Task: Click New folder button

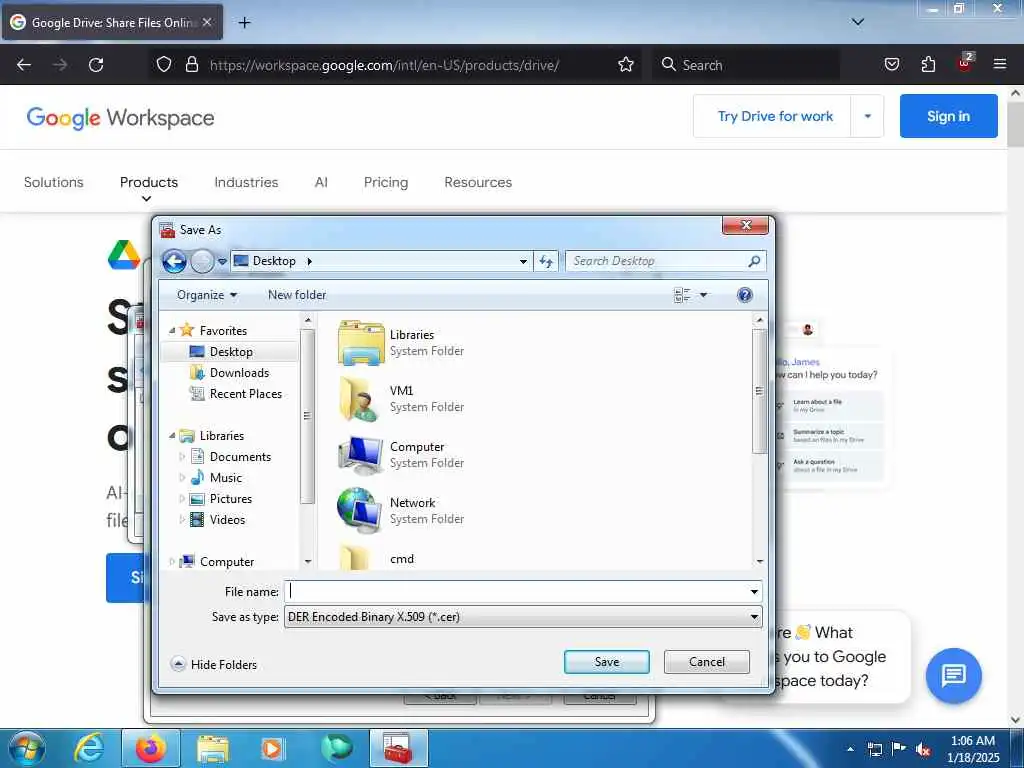Action: click(x=296, y=295)
